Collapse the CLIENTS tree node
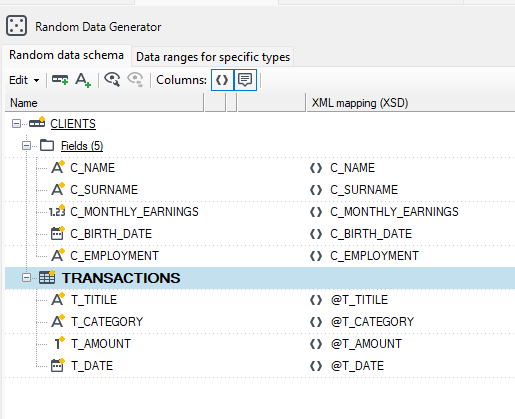 click(16, 124)
